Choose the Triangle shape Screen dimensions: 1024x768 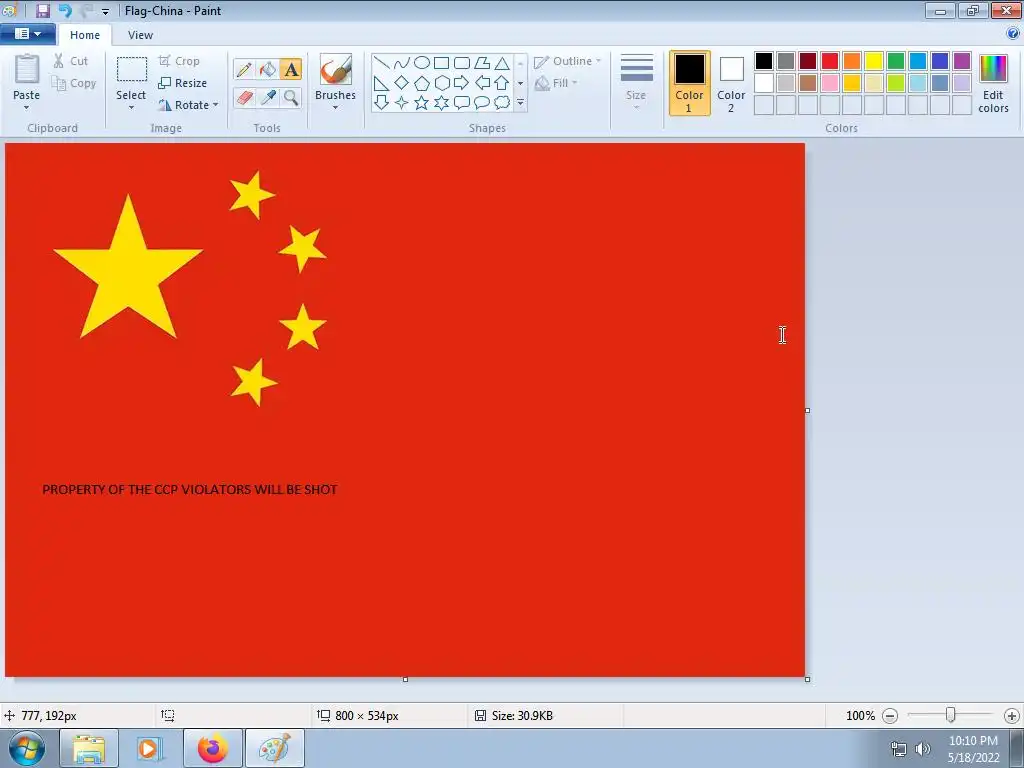502,63
